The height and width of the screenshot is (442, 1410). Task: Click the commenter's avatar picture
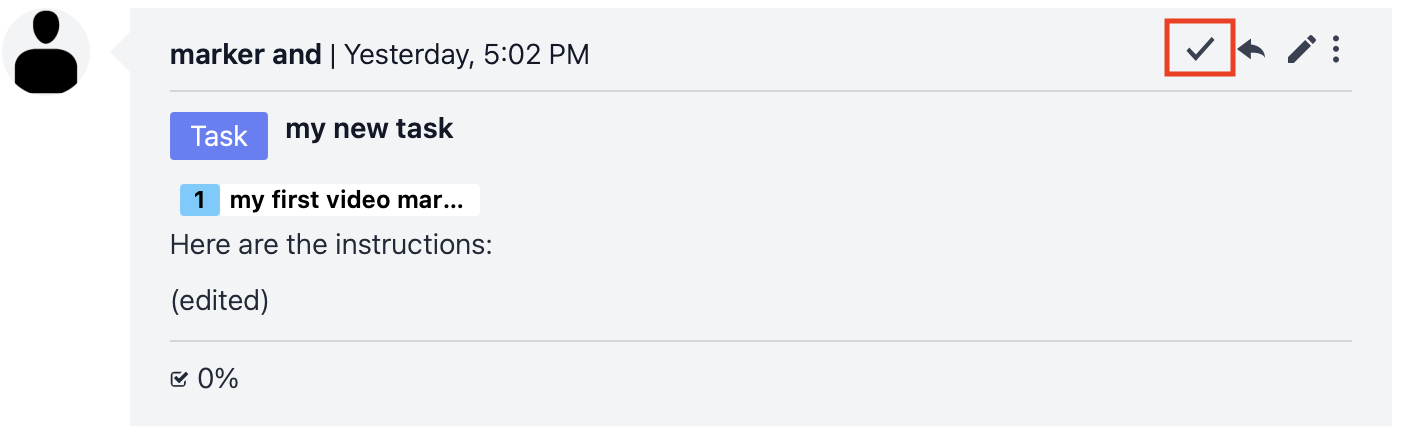tap(46, 52)
